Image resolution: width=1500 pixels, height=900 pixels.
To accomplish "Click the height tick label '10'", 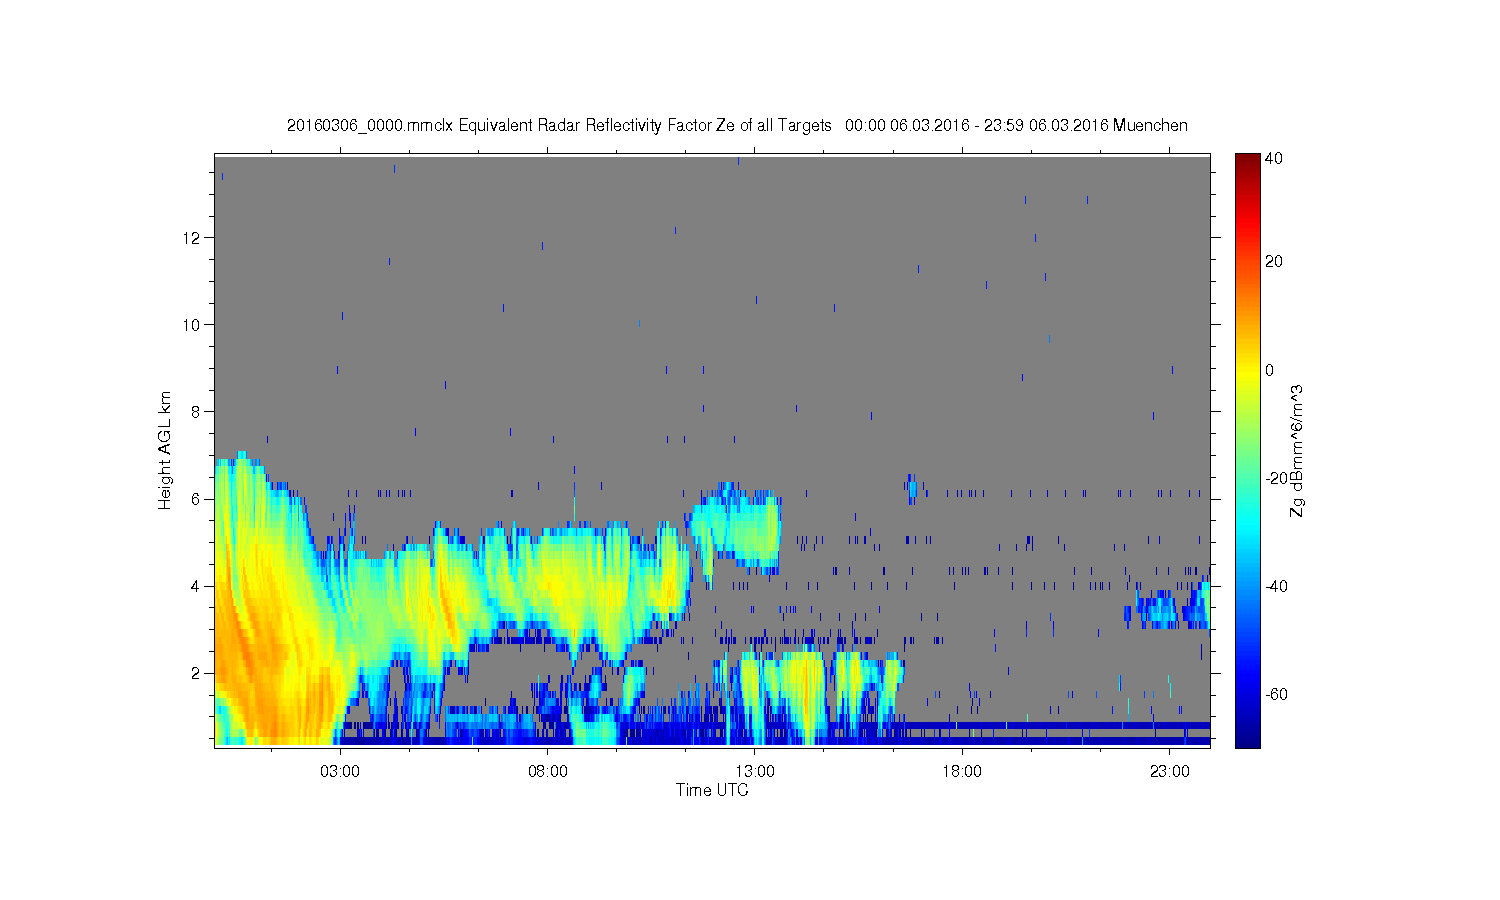I will coord(193,325).
